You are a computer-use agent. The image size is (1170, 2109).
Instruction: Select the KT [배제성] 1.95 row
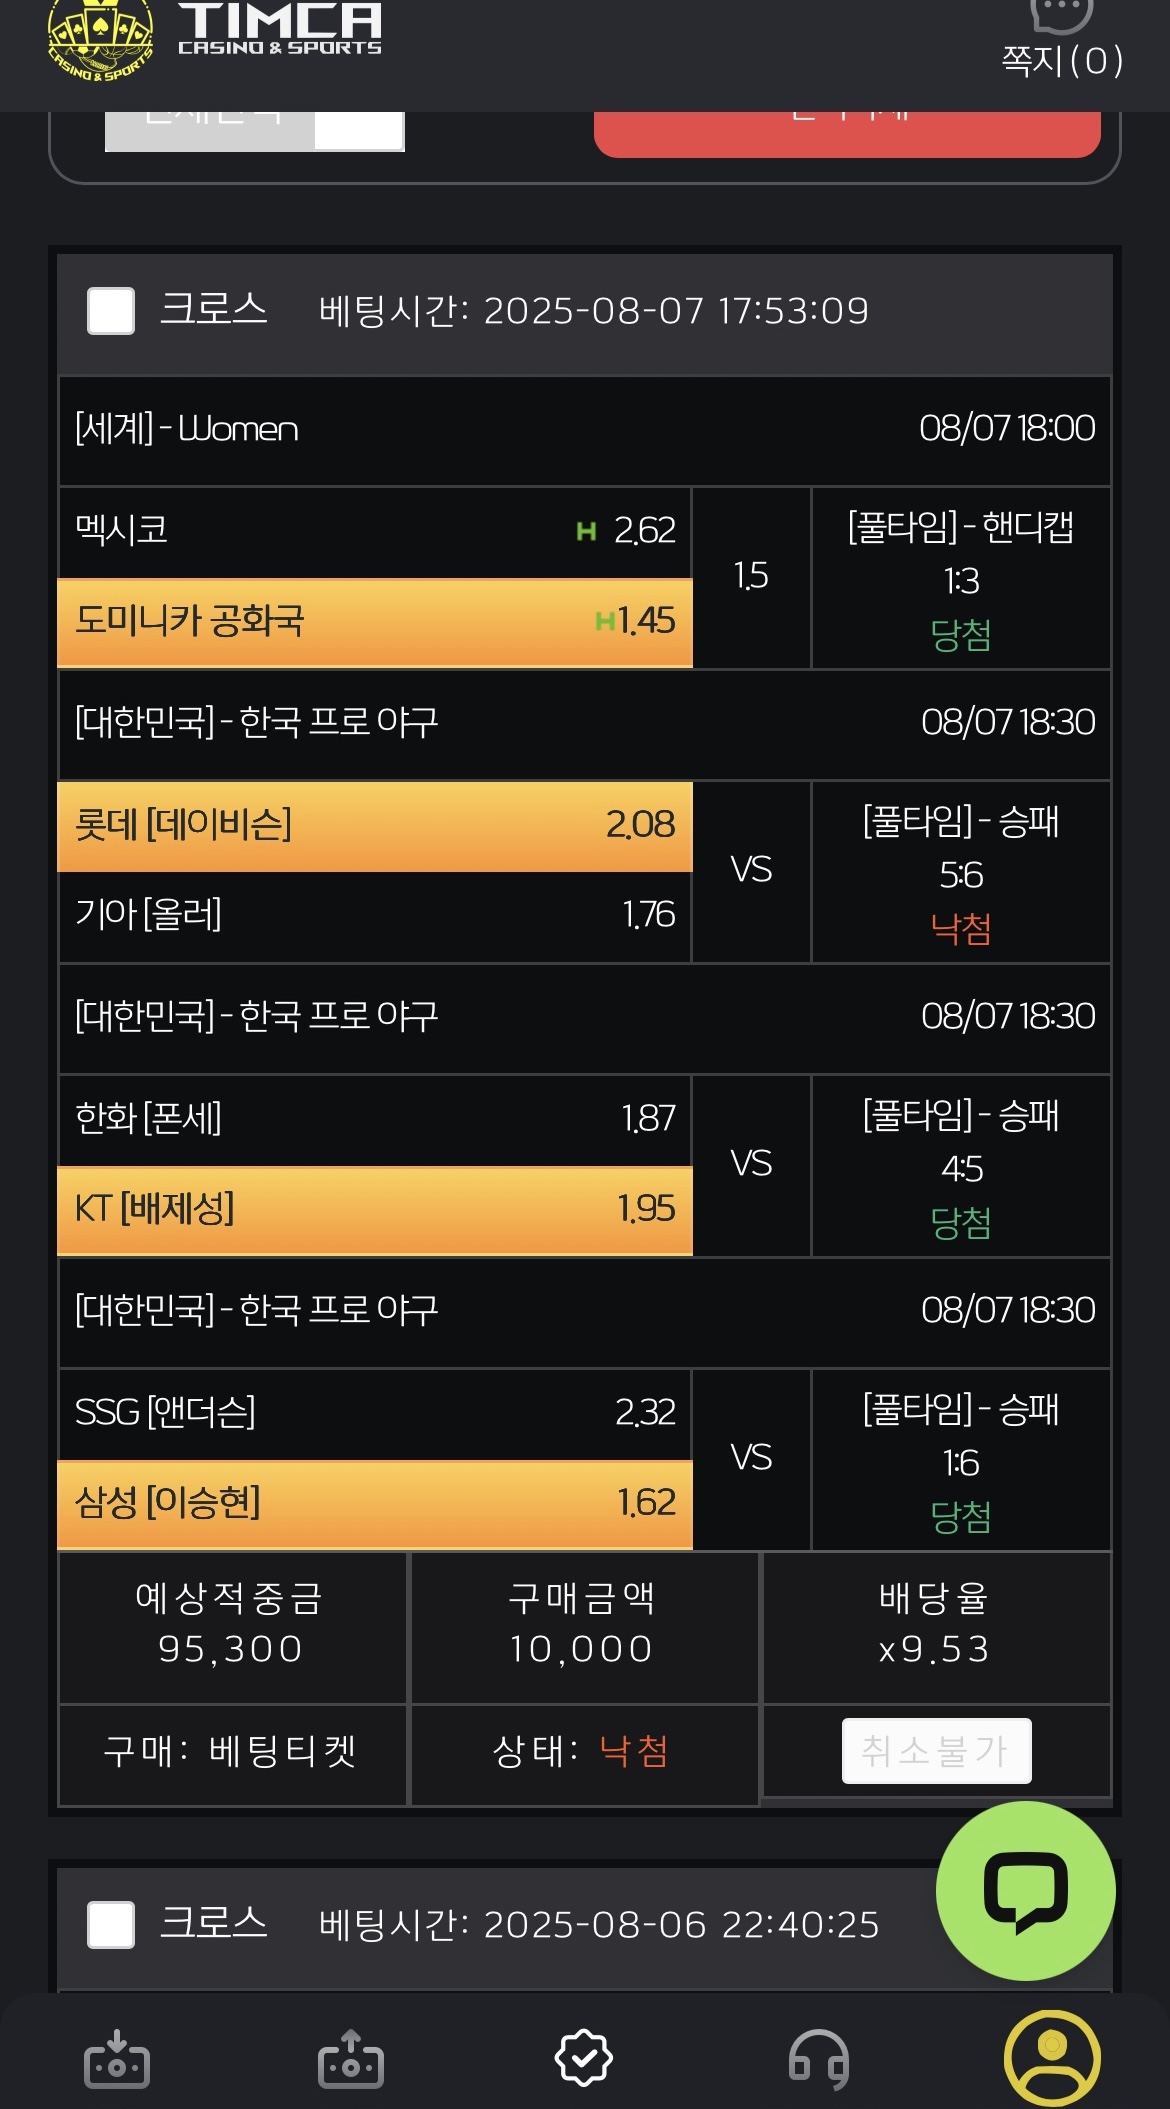(375, 1210)
